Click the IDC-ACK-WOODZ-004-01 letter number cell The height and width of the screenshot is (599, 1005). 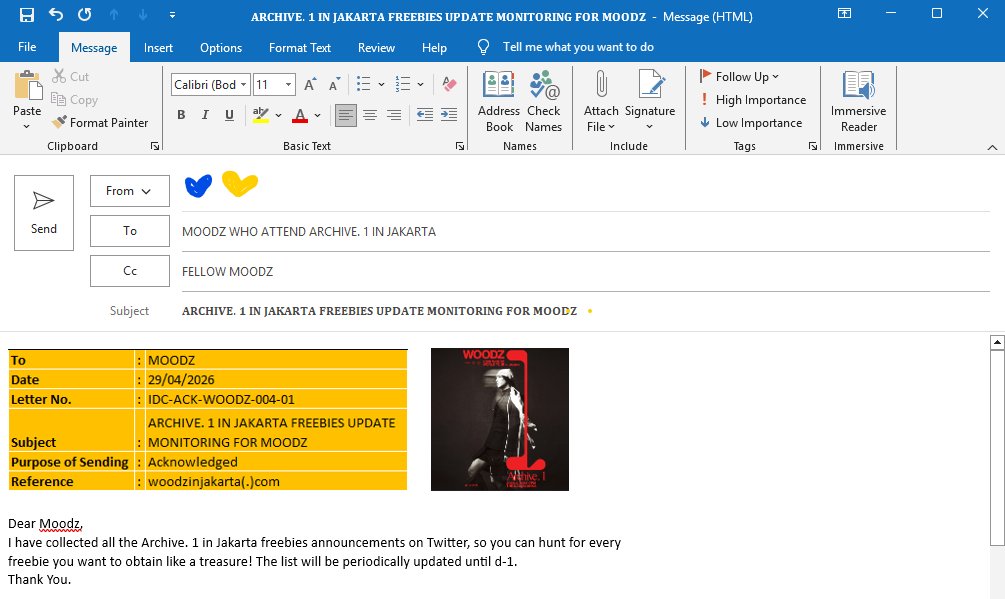click(x=276, y=399)
